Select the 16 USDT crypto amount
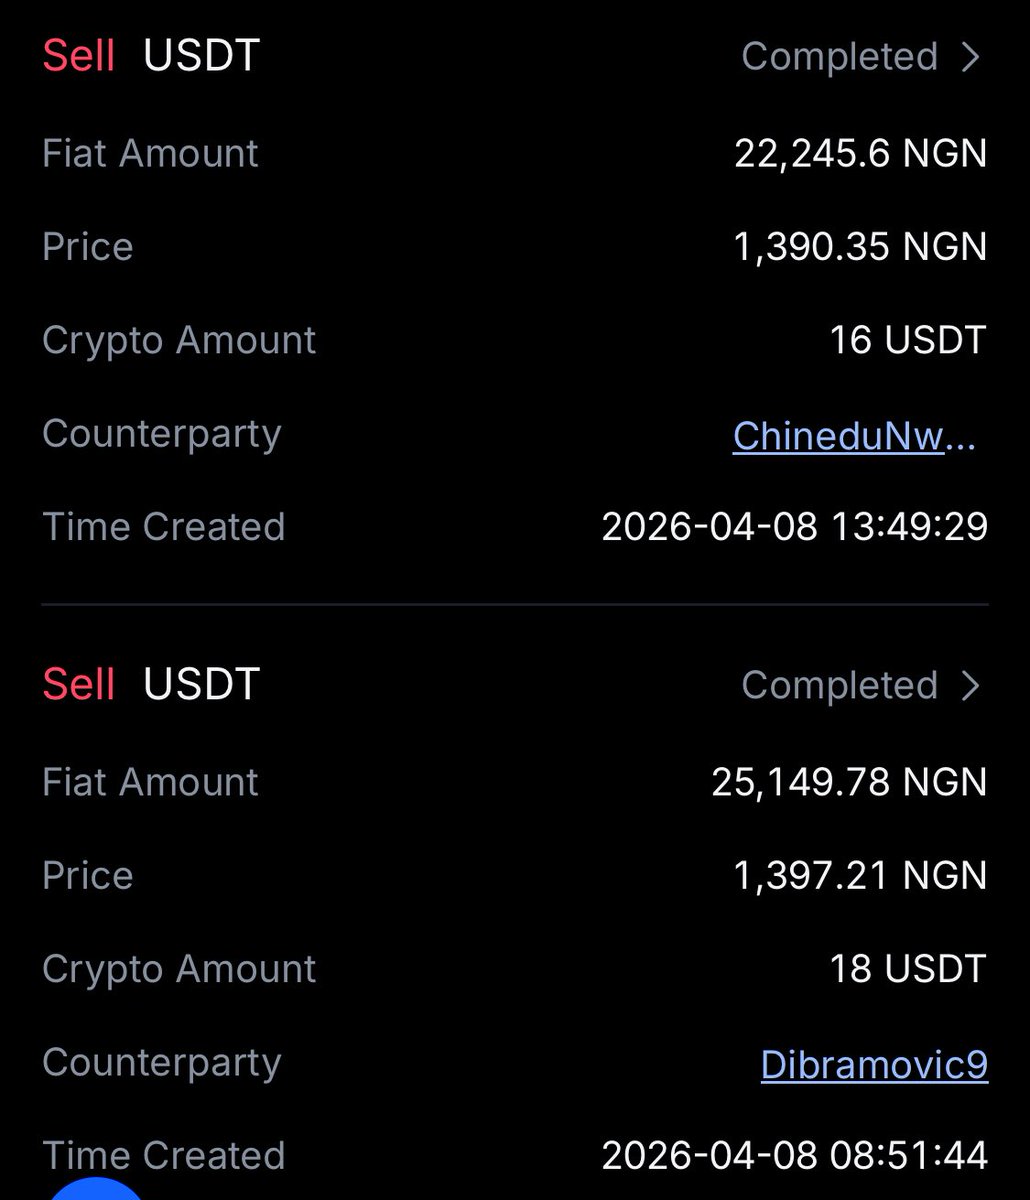Image resolution: width=1030 pixels, height=1200 pixels. (907, 341)
